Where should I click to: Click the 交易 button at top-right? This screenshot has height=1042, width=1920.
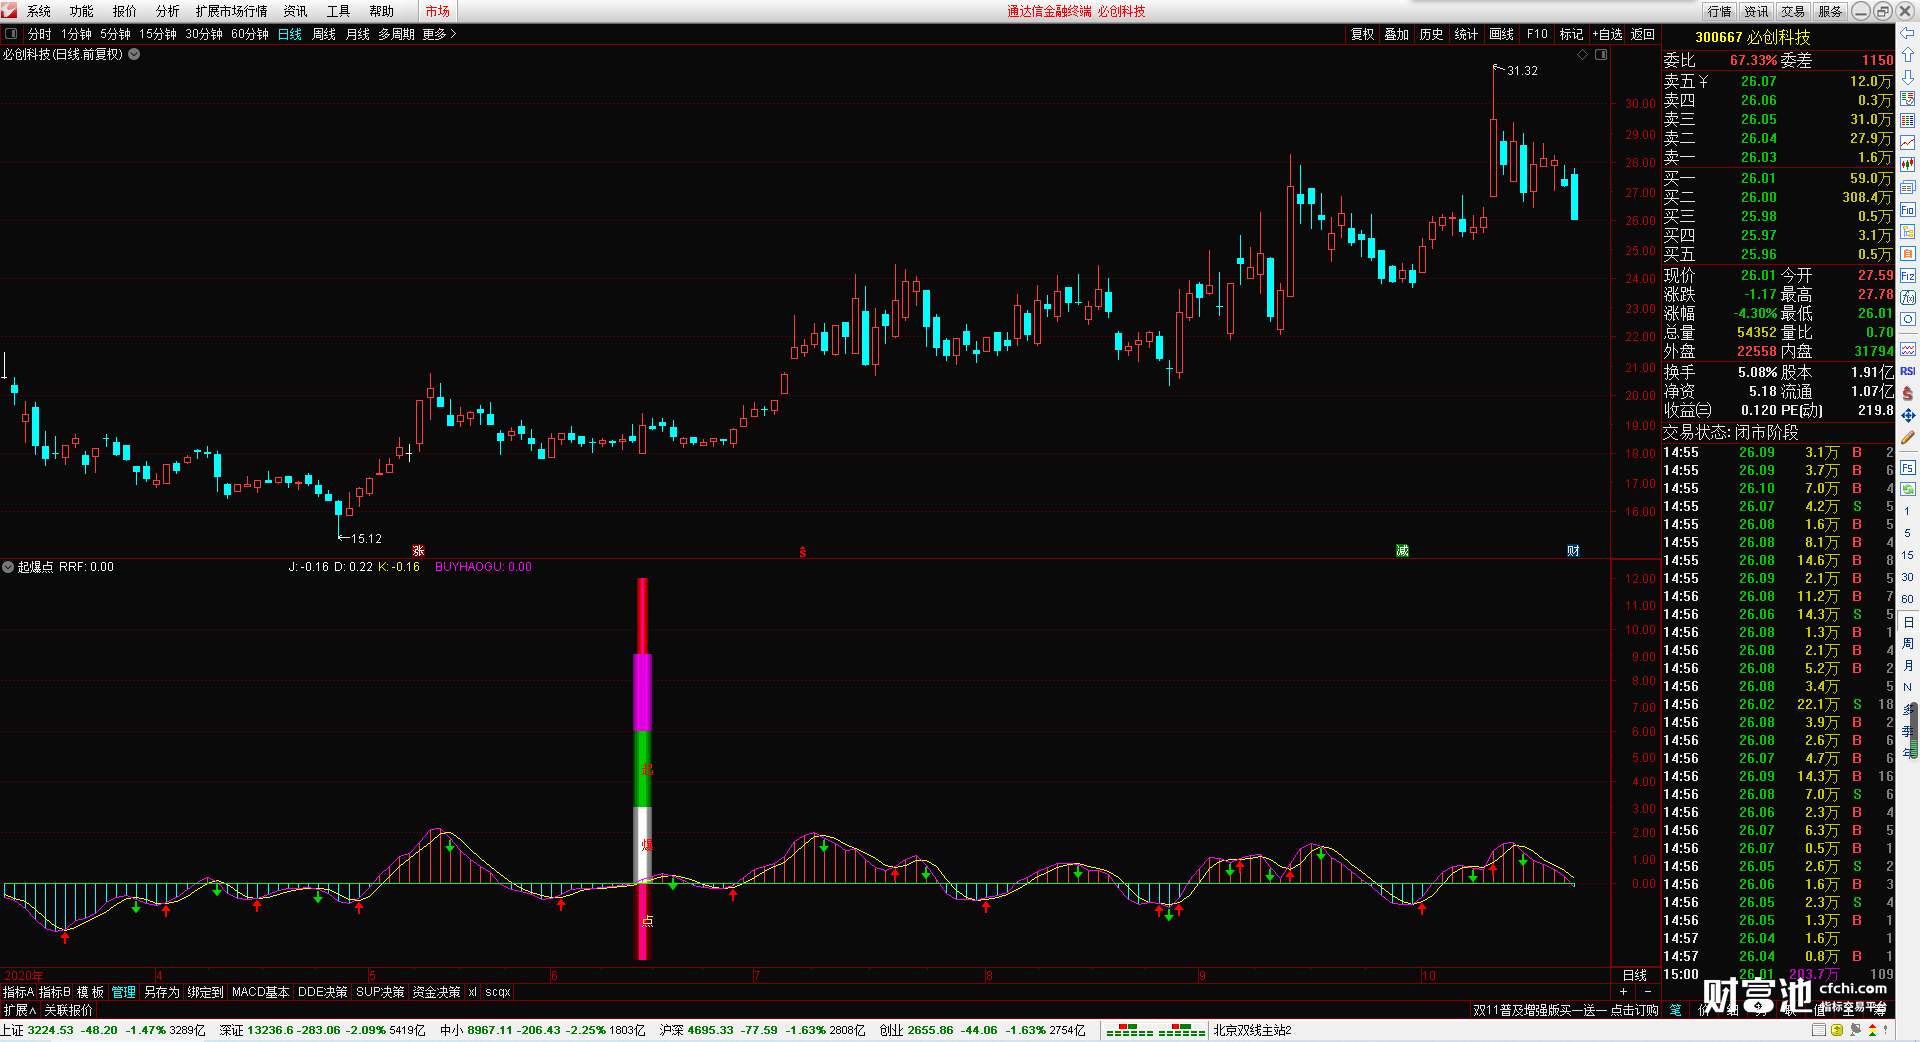tap(1793, 11)
